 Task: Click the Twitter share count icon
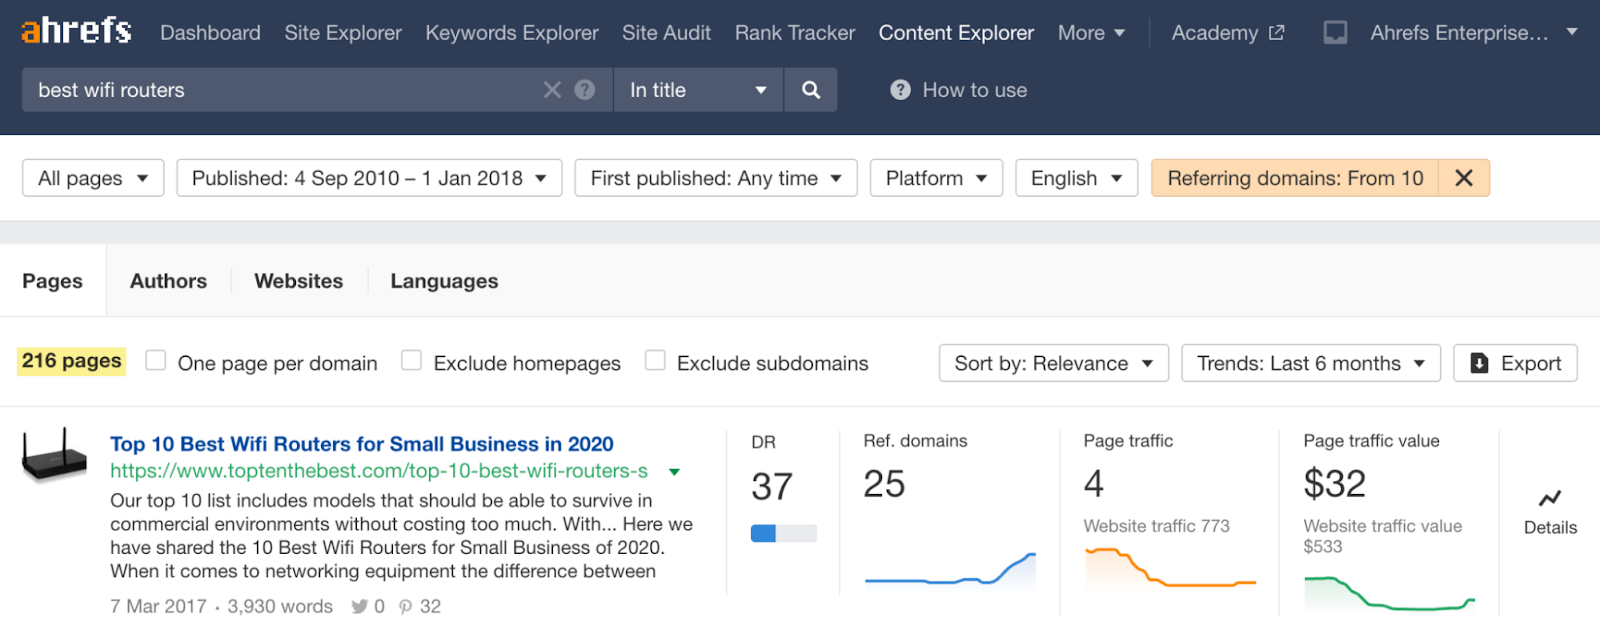[x=359, y=607]
